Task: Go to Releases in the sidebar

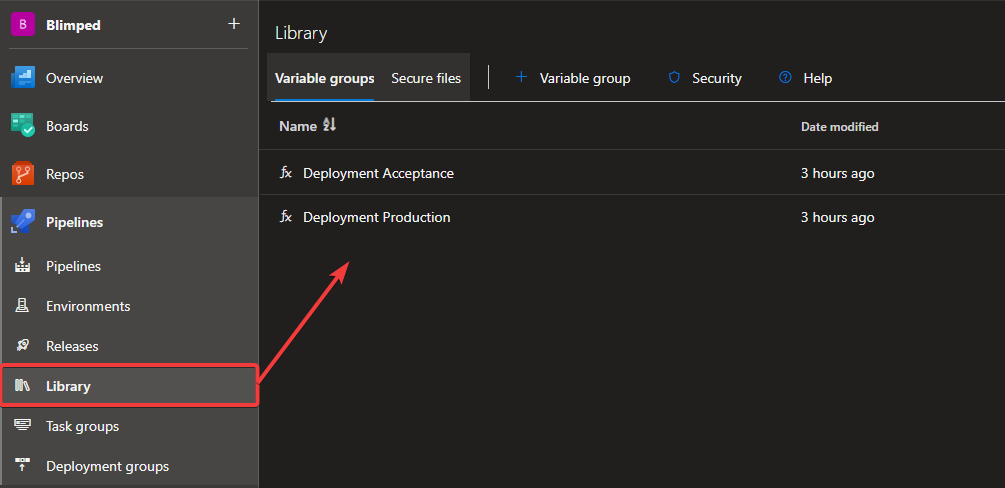Action: coord(72,346)
